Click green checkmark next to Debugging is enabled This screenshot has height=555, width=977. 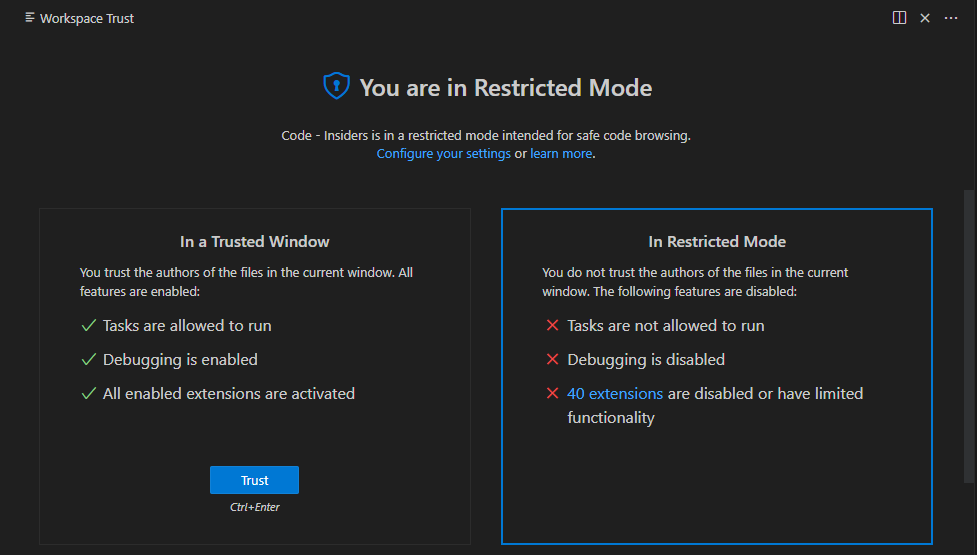point(88,360)
